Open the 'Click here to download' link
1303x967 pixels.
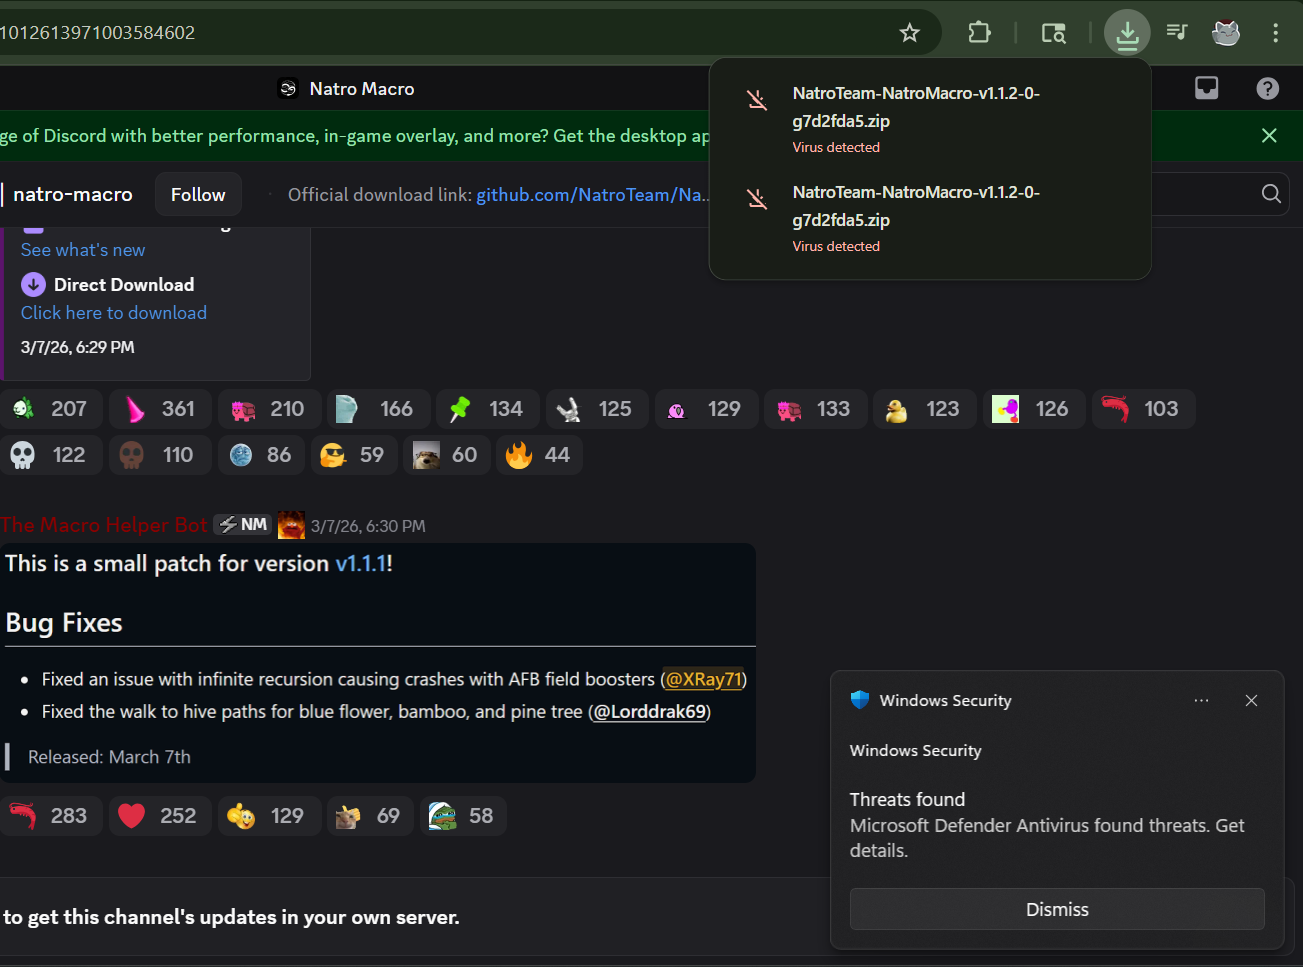113,312
